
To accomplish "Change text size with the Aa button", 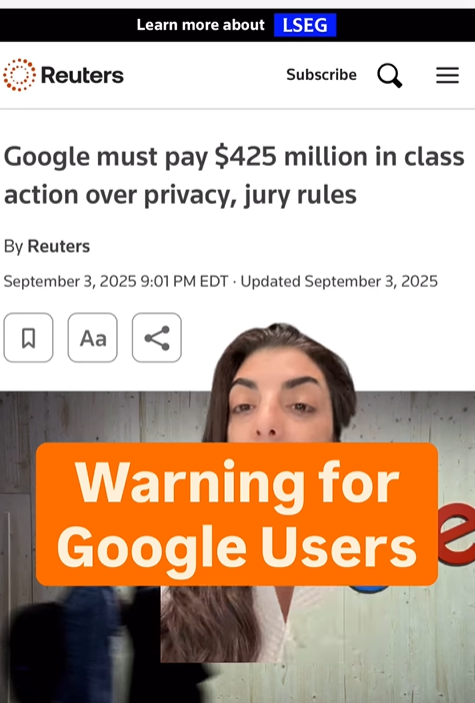I will [93, 338].
